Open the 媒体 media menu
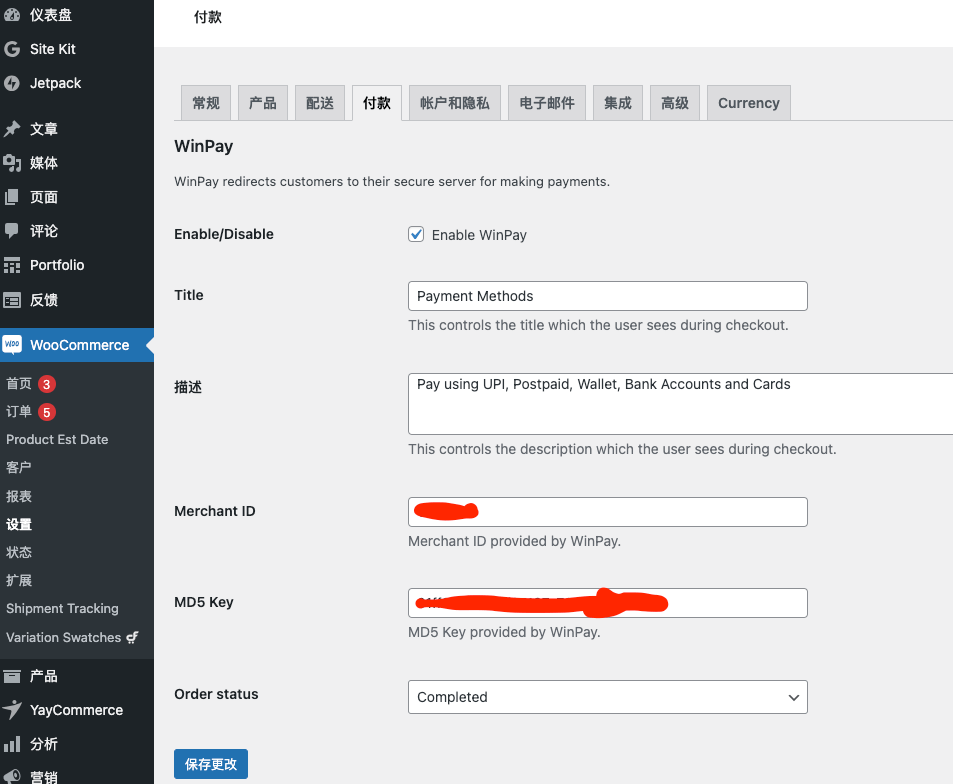The height and width of the screenshot is (784, 953). coord(77,163)
